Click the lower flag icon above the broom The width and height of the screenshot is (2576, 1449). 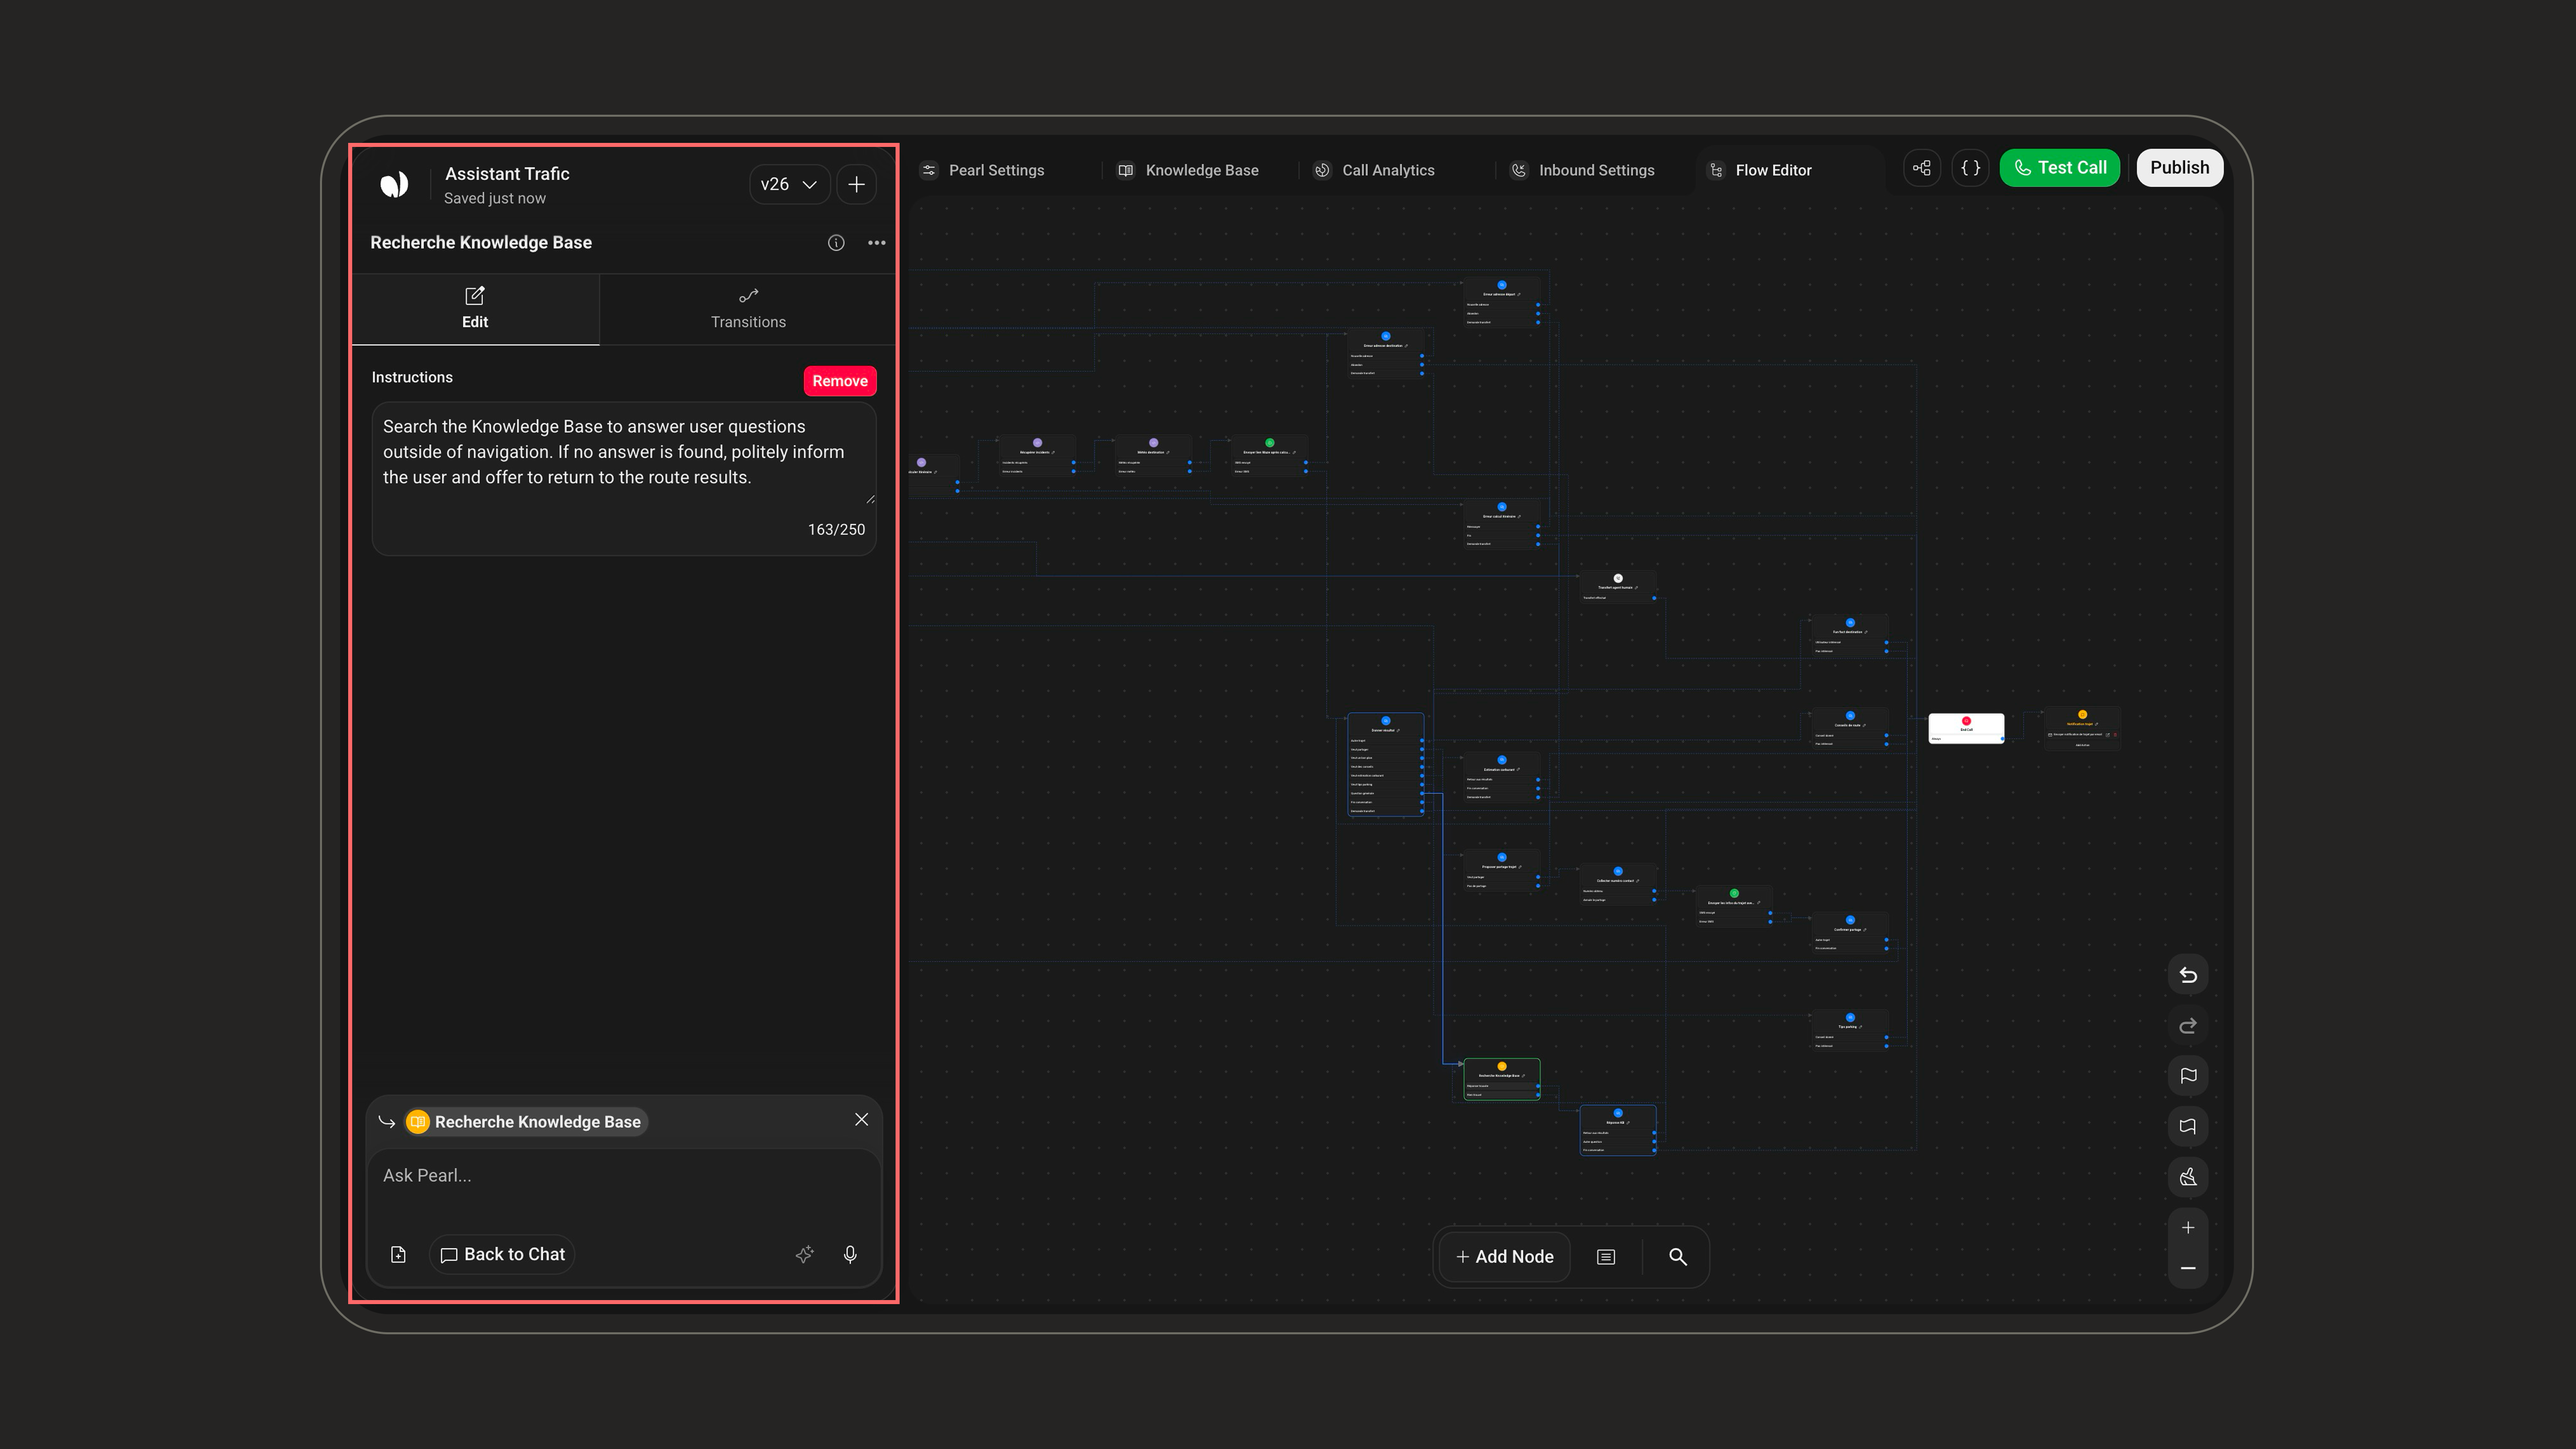coord(2187,1127)
